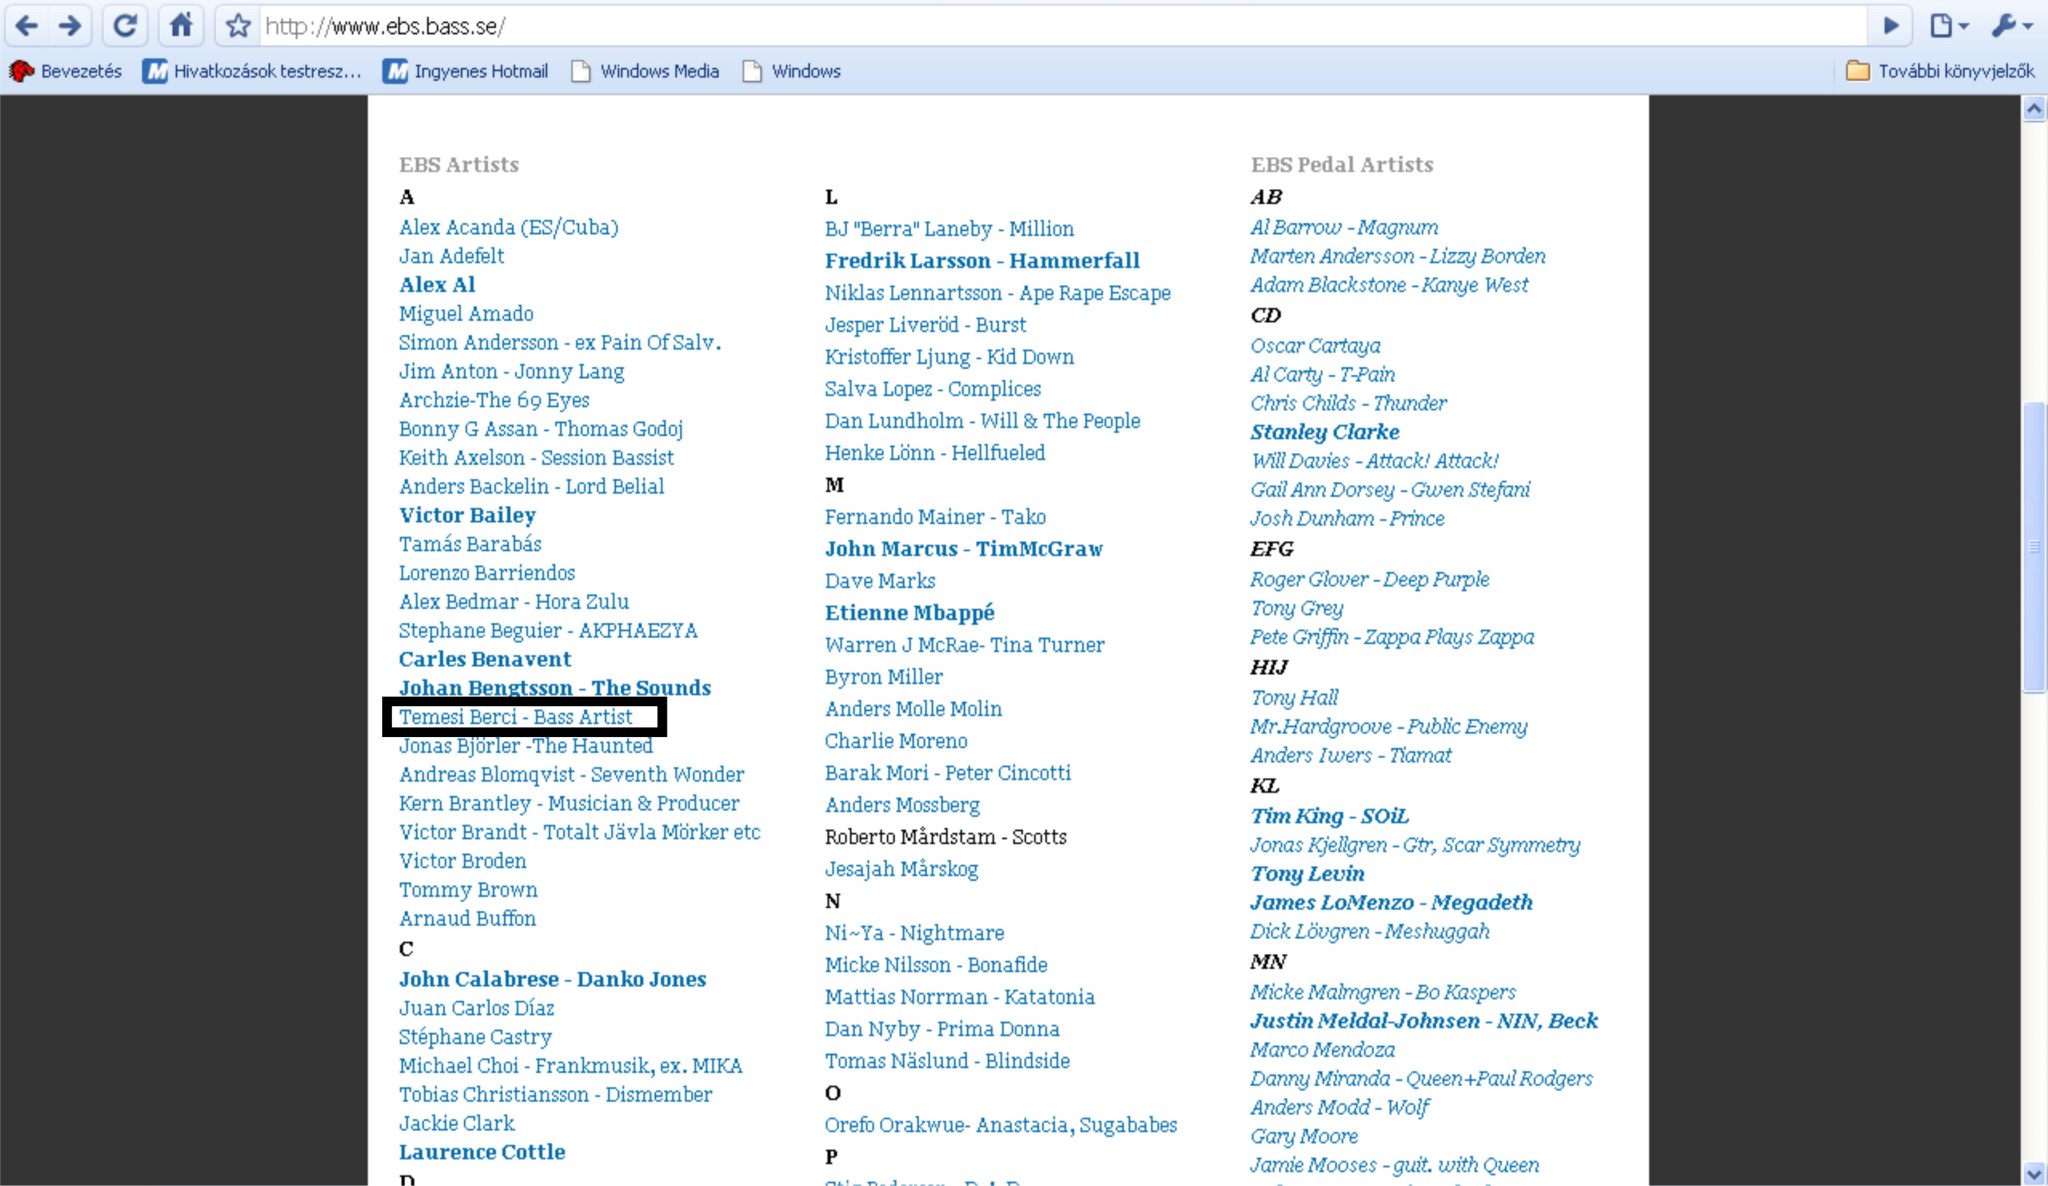Open Tim King - SOiL link
This screenshot has height=1186, width=2048.
(x=1330, y=816)
